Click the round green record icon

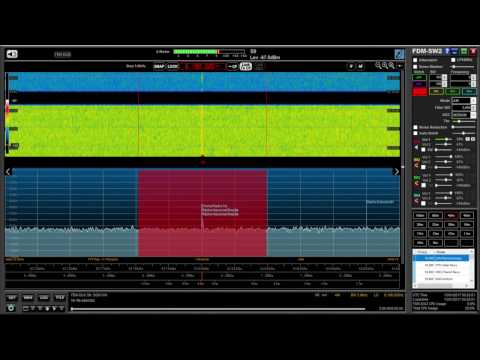(11, 308)
